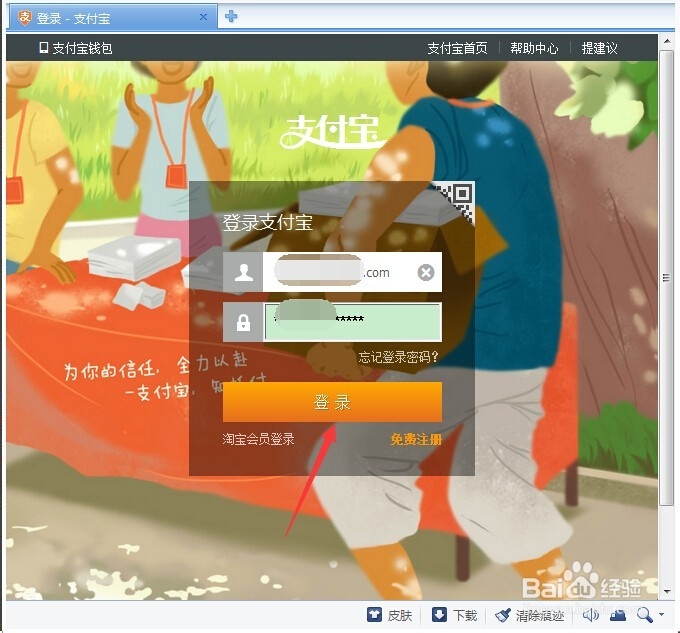Select the 登录 - 支付宝 browser tab
This screenshot has height=633, width=680.
[113, 18]
